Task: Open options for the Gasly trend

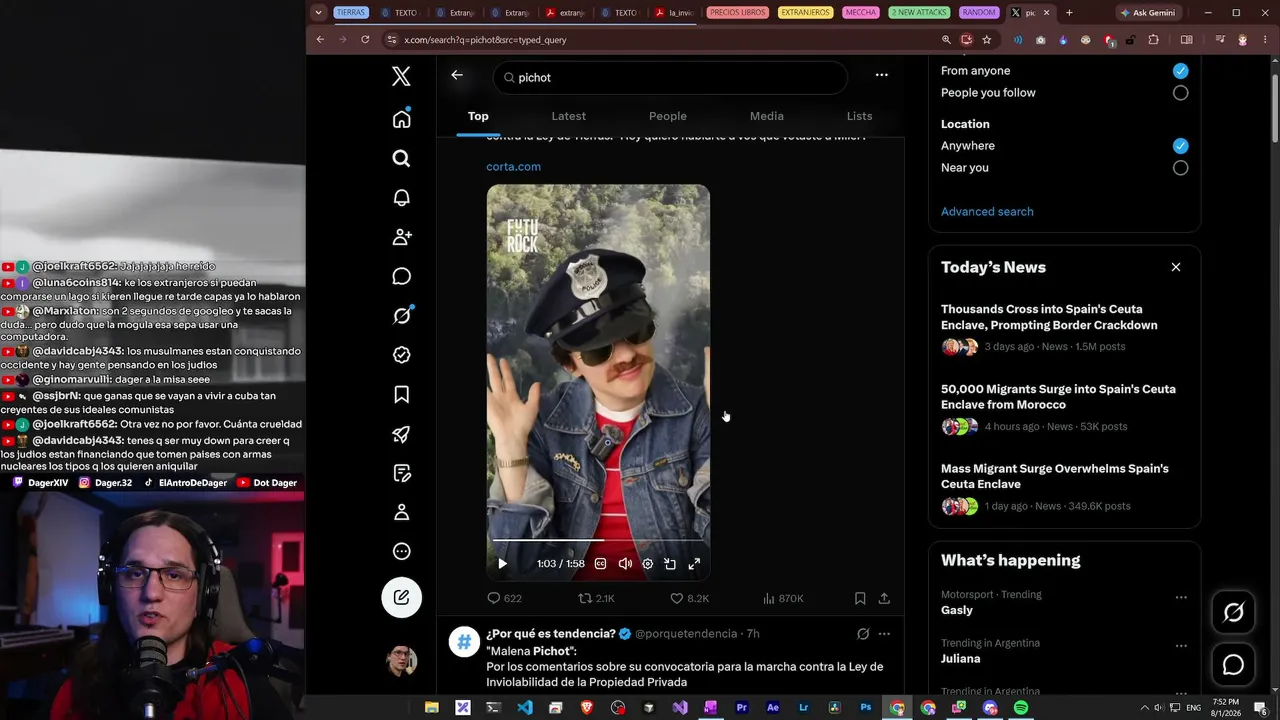Action: point(1181,598)
